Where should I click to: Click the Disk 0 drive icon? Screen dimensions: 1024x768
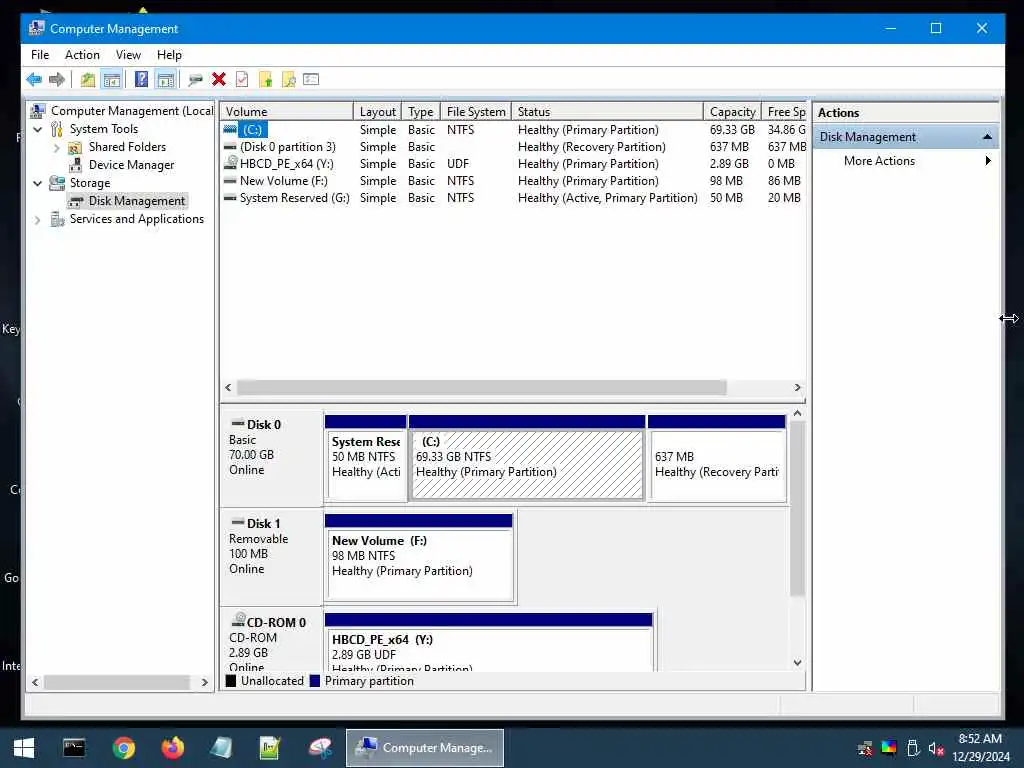238,423
